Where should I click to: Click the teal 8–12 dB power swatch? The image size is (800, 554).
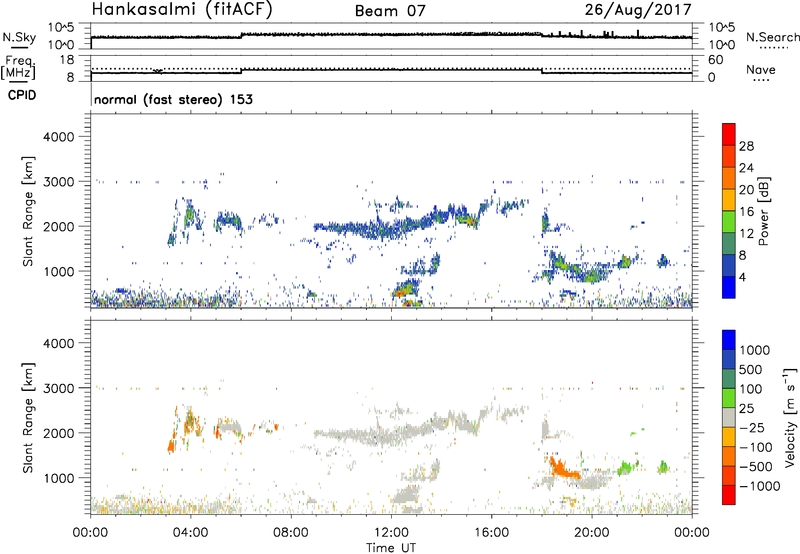point(729,244)
